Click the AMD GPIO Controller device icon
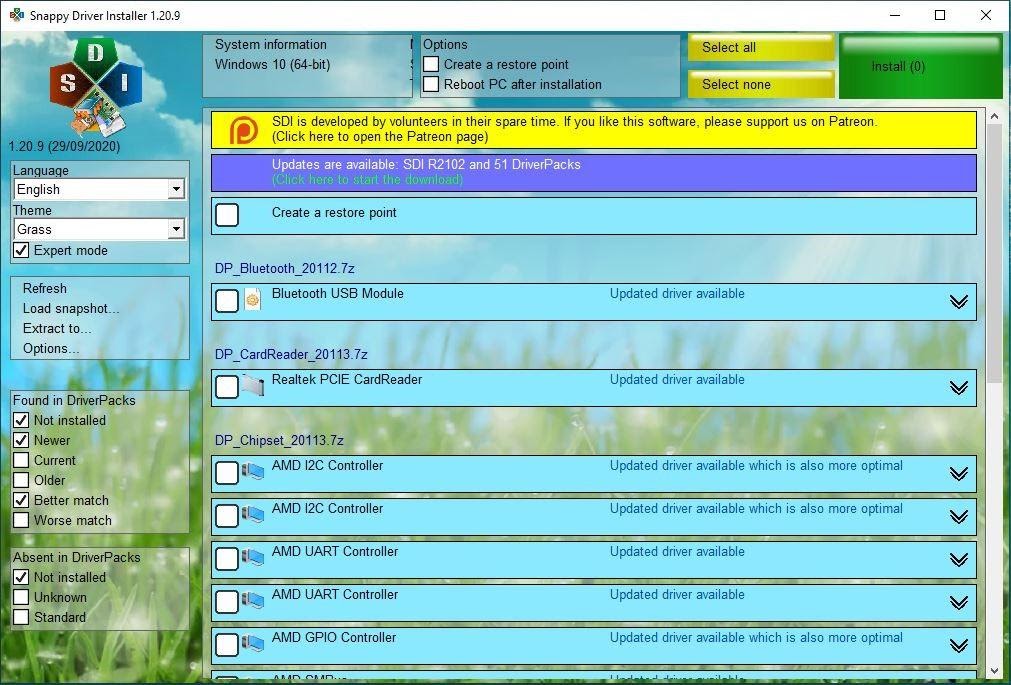This screenshot has height=685, width=1011. [253, 644]
